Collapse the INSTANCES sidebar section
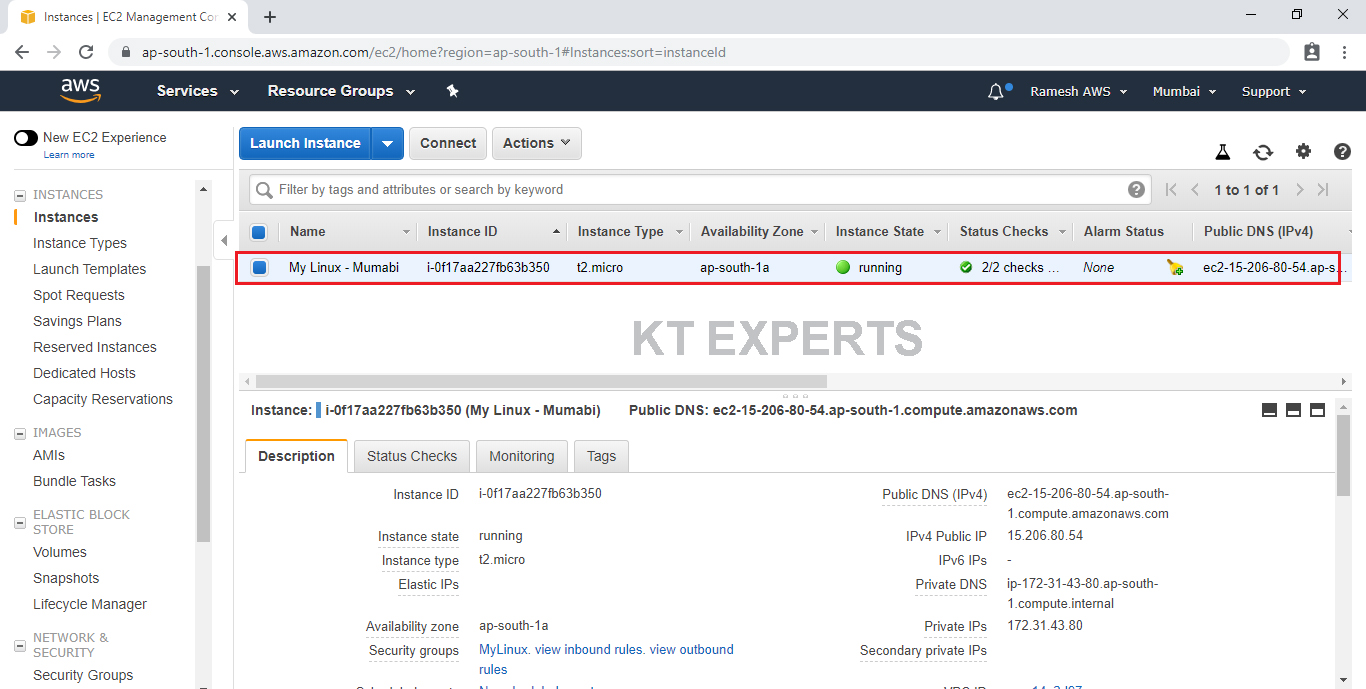Screen dimensions: 1366x689 click(20, 195)
